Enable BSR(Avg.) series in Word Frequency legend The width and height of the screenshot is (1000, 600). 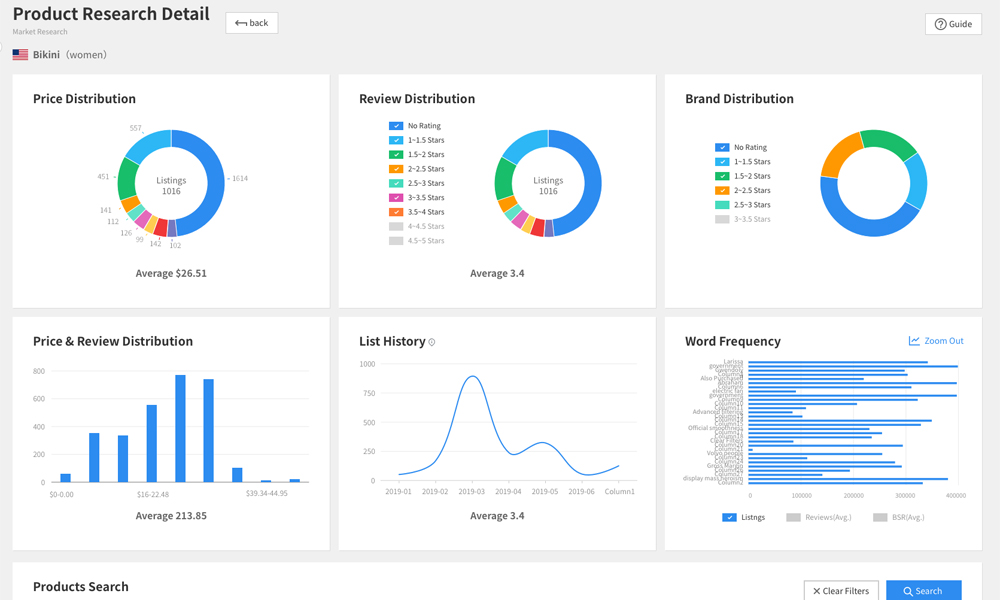point(880,517)
